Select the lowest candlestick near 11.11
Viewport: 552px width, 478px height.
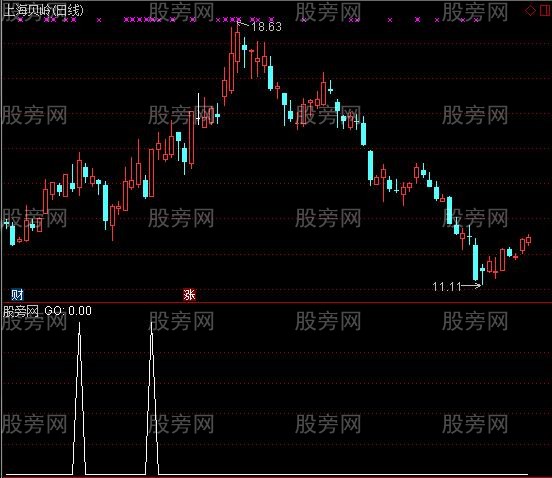pos(482,275)
